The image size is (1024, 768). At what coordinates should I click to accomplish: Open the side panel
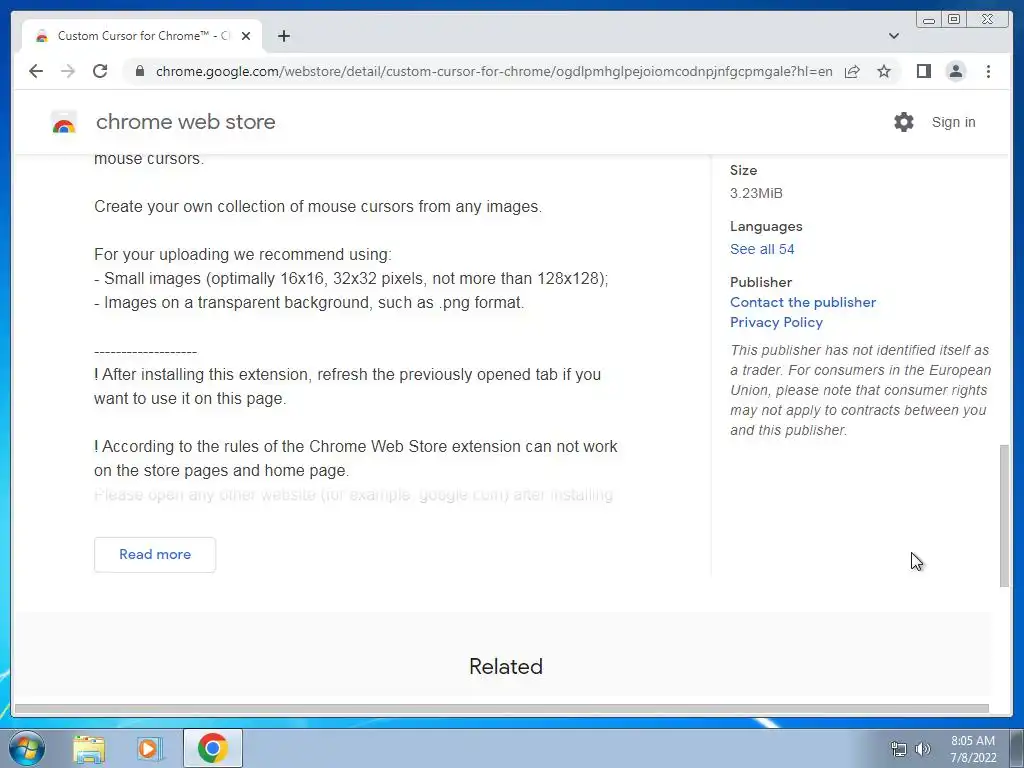(x=923, y=71)
